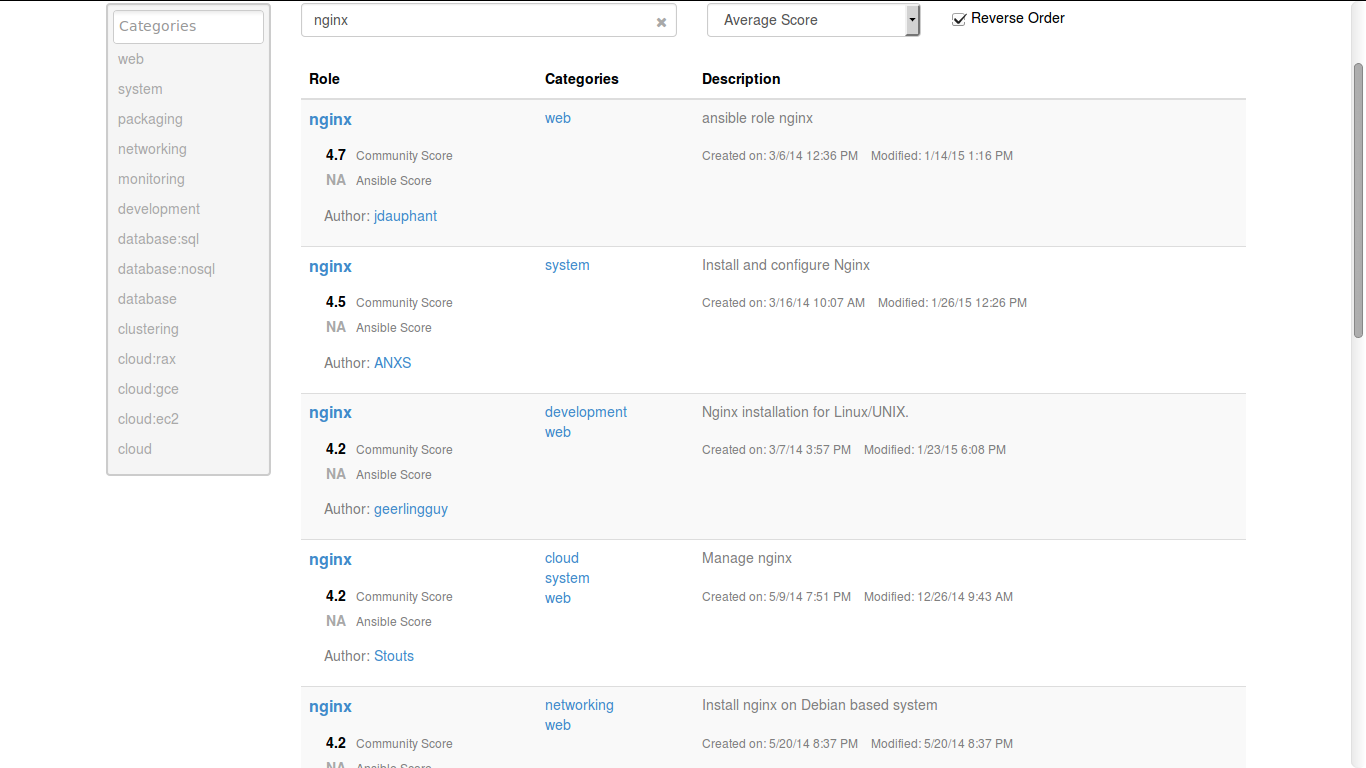Image resolution: width=1366 pixels, height=768 pixels.
Task: Select the web category in sidebar
Action: click(131, 59)
